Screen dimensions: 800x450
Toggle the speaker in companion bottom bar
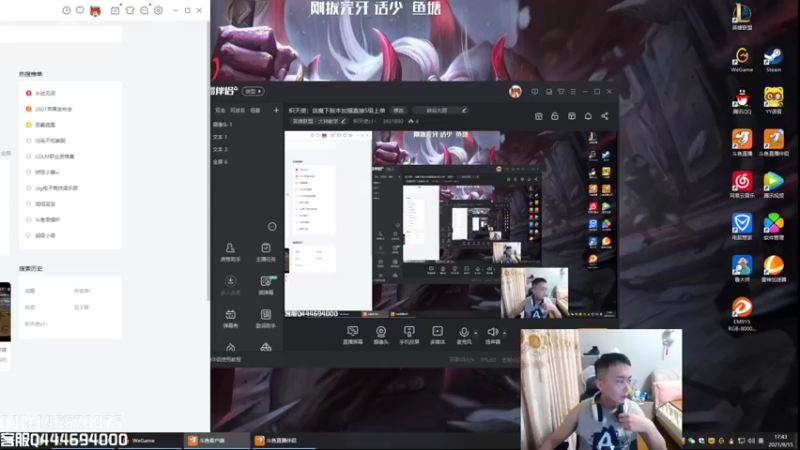[x=492, y=335]
